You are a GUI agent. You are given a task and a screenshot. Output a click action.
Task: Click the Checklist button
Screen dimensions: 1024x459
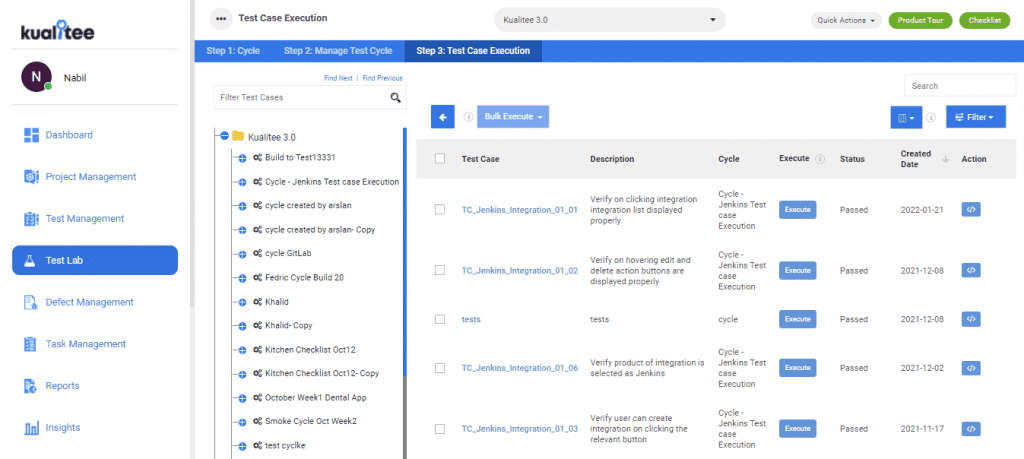(x=984, y=20)
